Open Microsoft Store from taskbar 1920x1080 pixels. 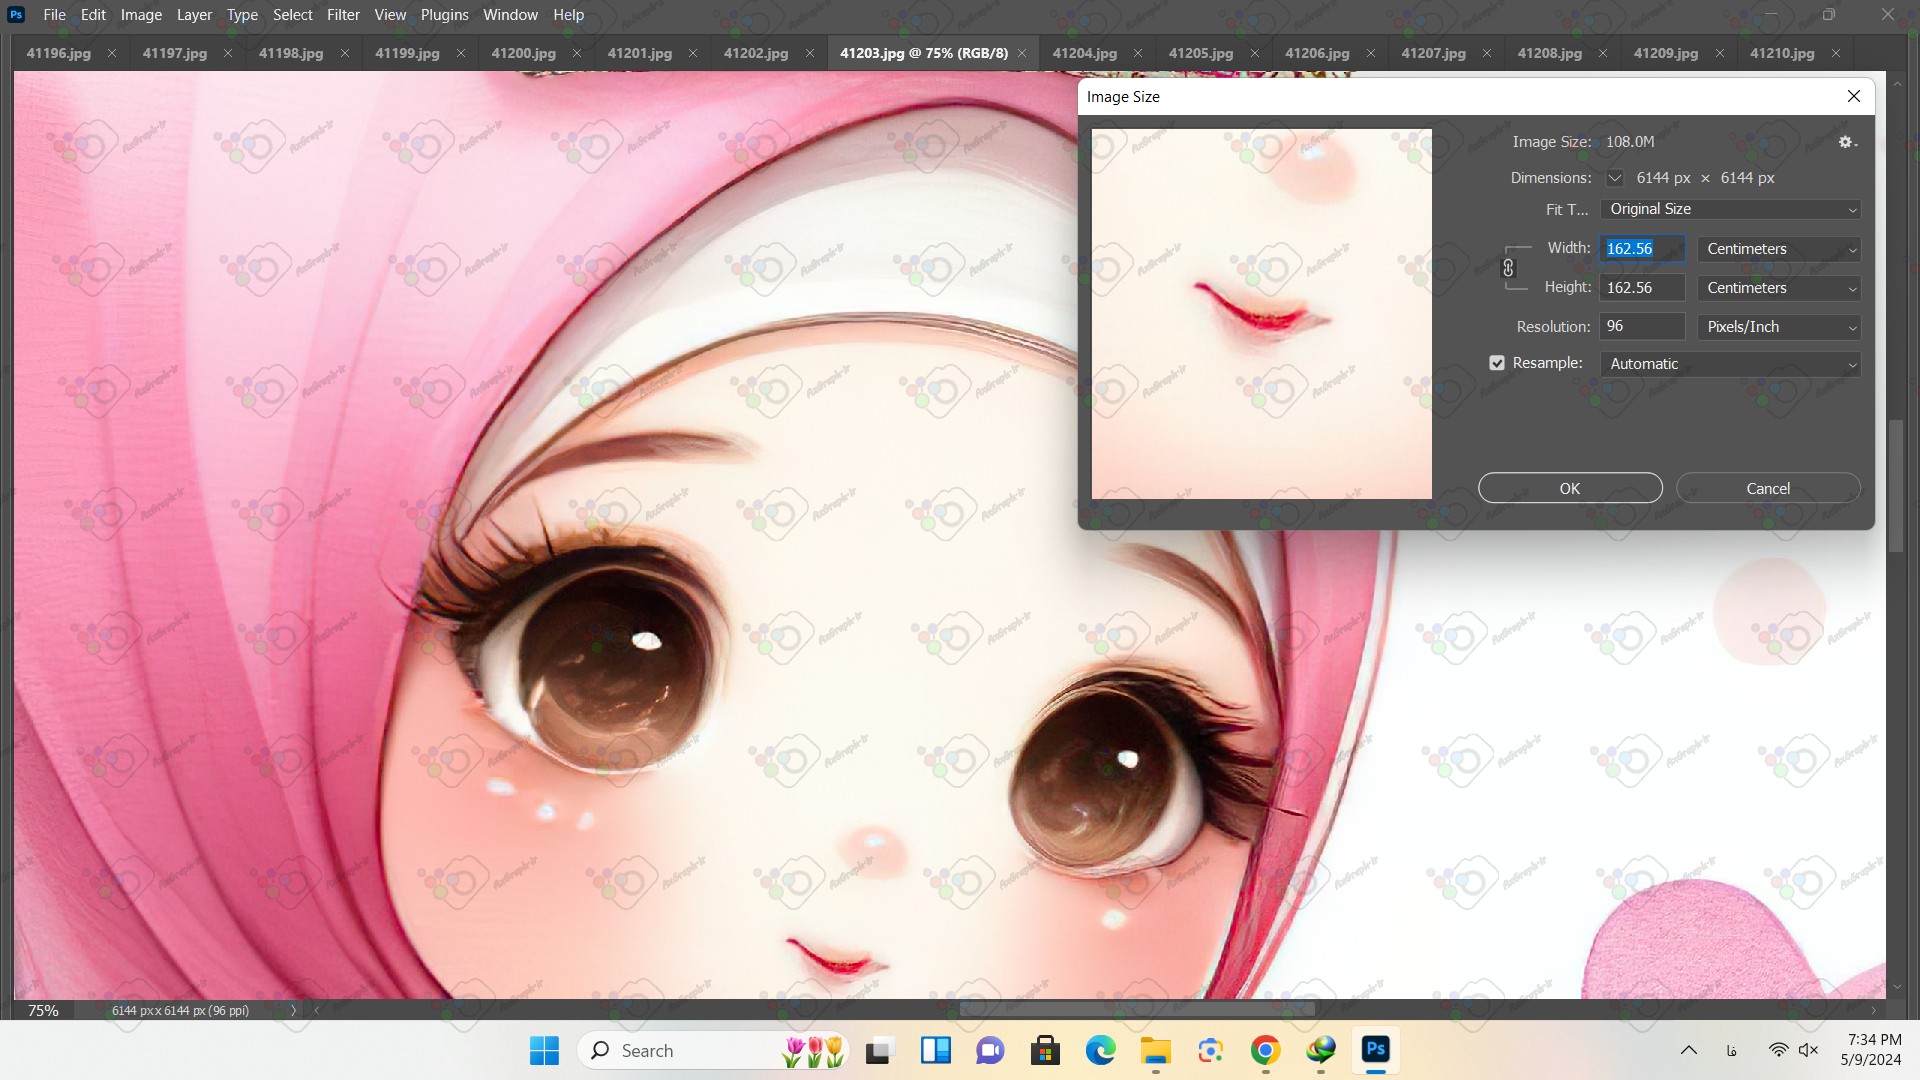click(x=1045, y=1050)
